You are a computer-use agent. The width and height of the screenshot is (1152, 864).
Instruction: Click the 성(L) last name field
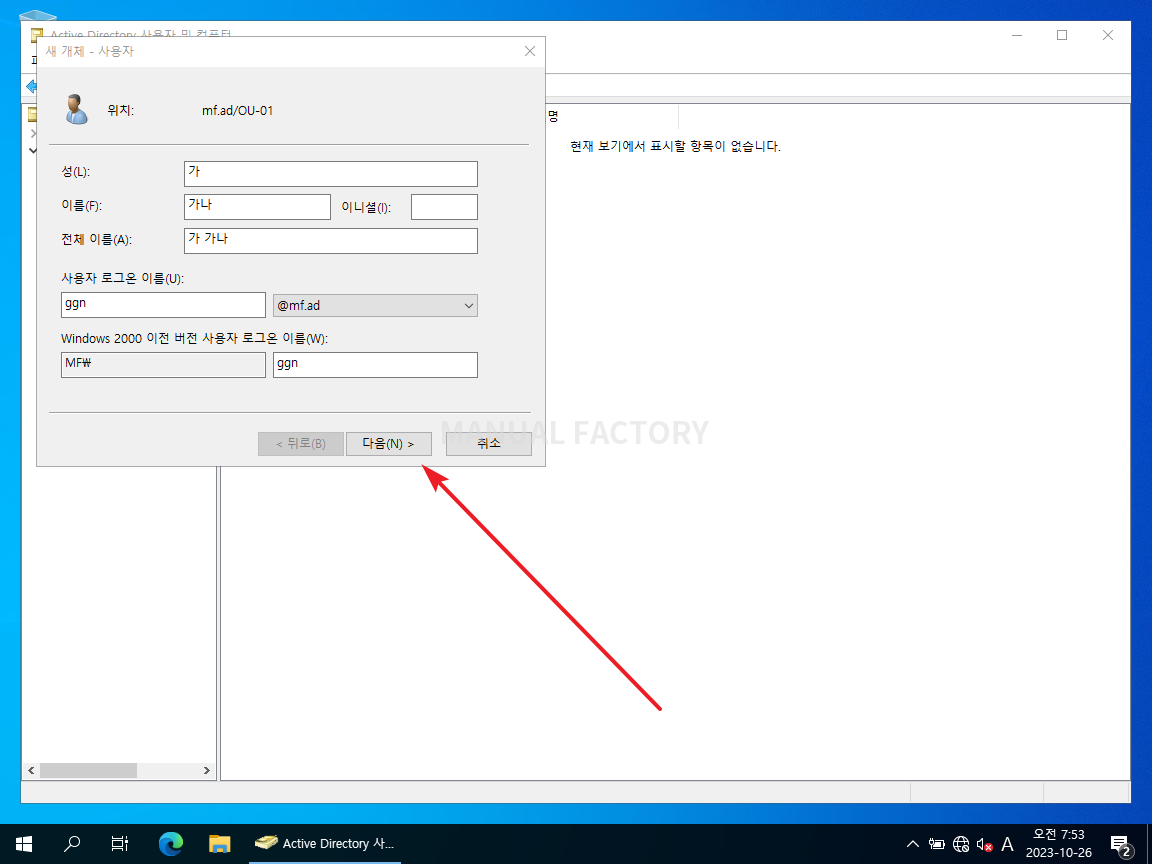pyautogui.click(x=331, y=174)
